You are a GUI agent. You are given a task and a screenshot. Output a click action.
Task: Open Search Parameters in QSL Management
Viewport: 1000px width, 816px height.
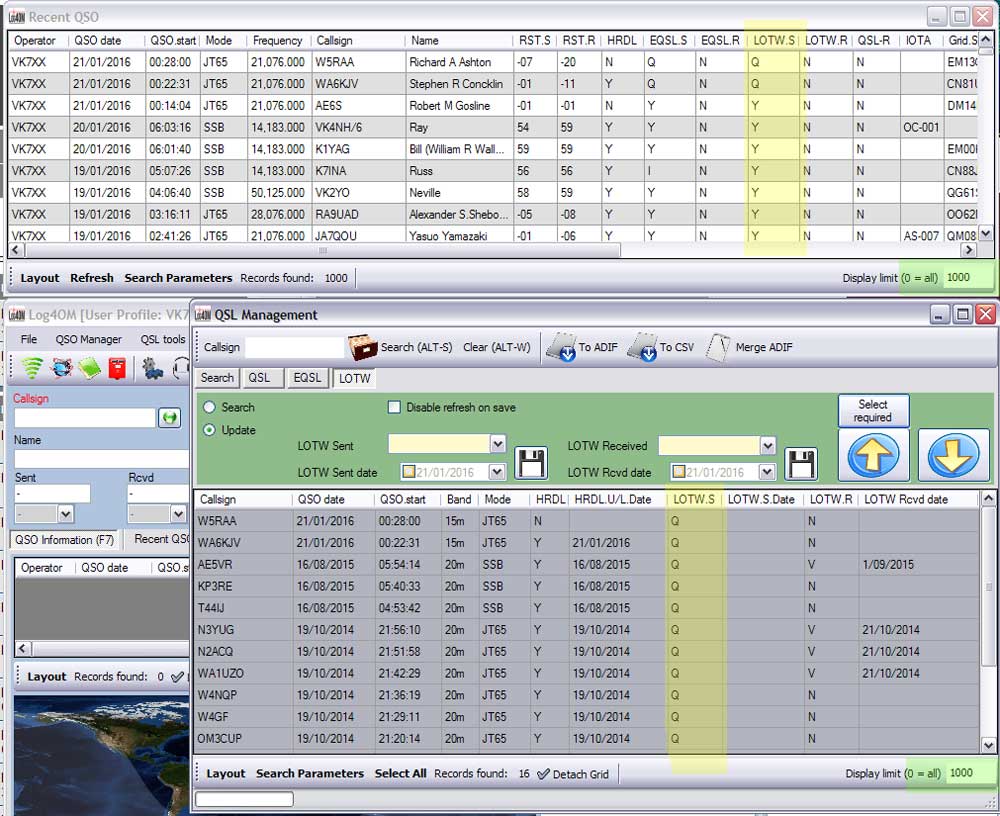(x=310, y=773)
